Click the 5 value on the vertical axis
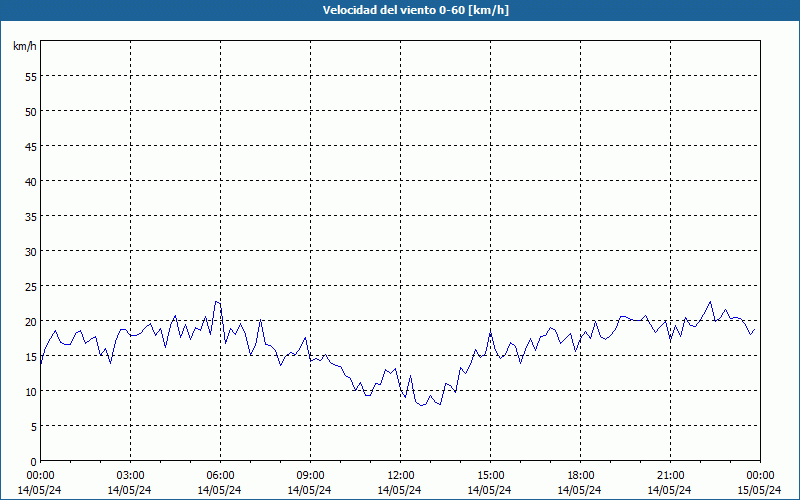The image size is (800, 500). click(34, 427)
